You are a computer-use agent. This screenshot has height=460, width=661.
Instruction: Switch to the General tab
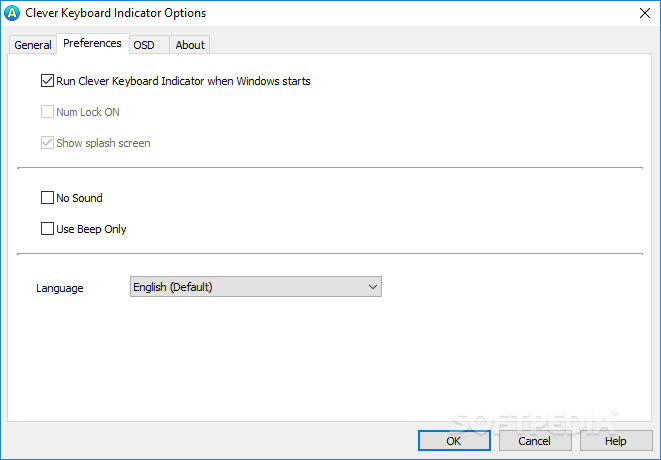coord(33,45)
